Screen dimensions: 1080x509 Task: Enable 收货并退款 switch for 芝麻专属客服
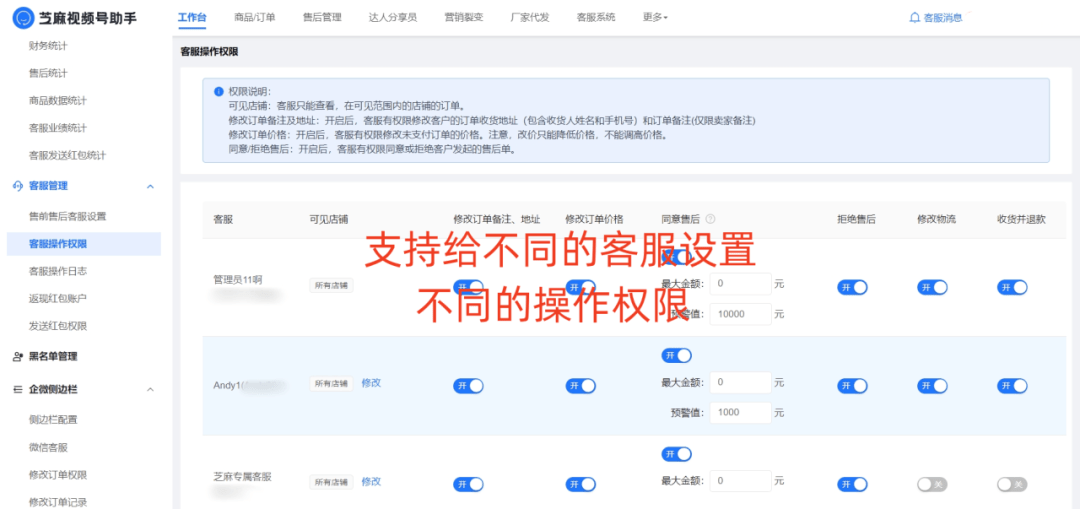(x=1012, y=484)
